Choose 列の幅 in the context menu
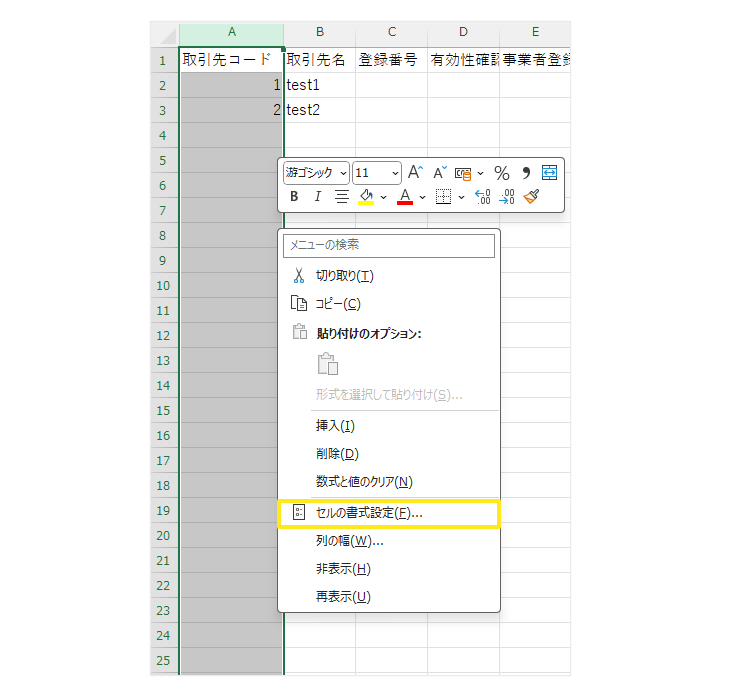752x689 pixels. click(x=349, y=541)
